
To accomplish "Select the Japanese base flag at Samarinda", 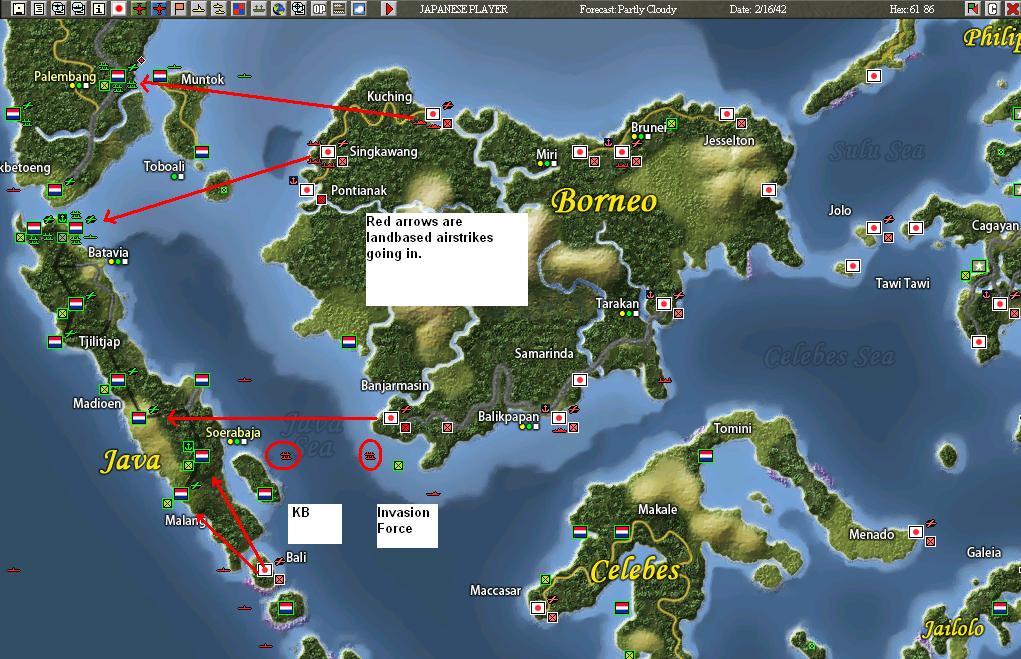I will click(580, 380).
